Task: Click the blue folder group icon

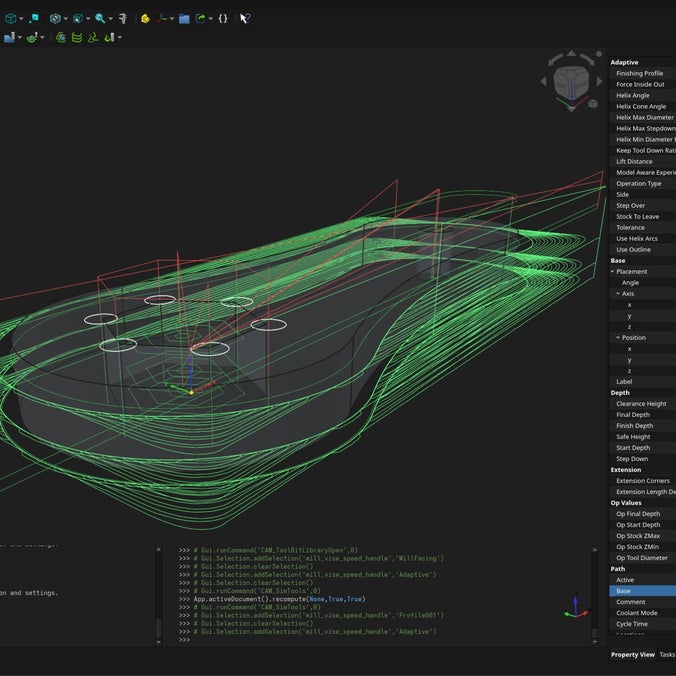Action: [184, 19]
